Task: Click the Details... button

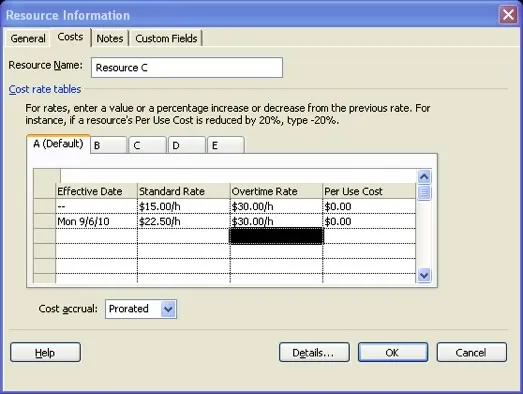Action: coord(314,352)
